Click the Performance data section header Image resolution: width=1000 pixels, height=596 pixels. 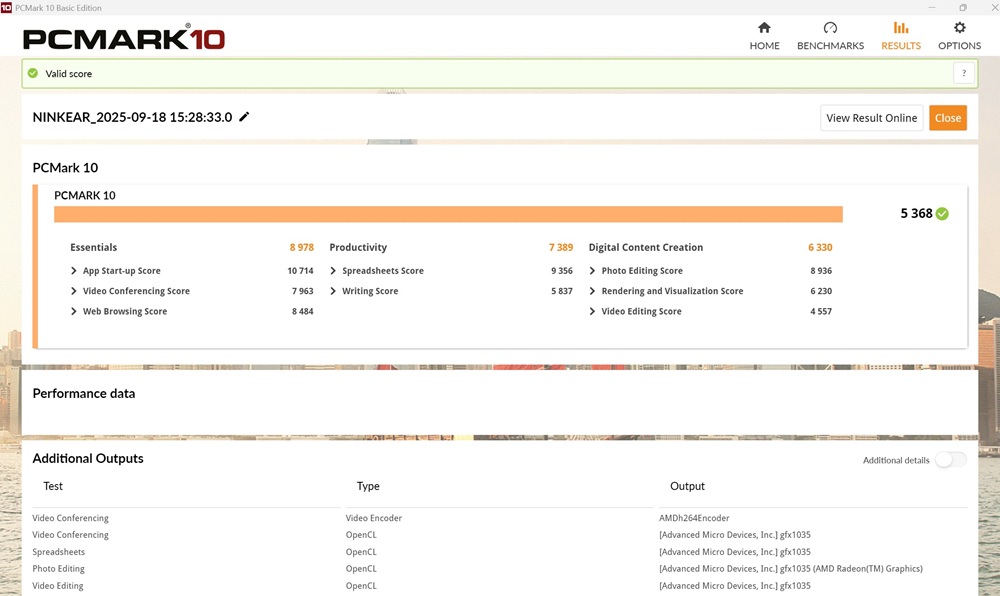84,394
